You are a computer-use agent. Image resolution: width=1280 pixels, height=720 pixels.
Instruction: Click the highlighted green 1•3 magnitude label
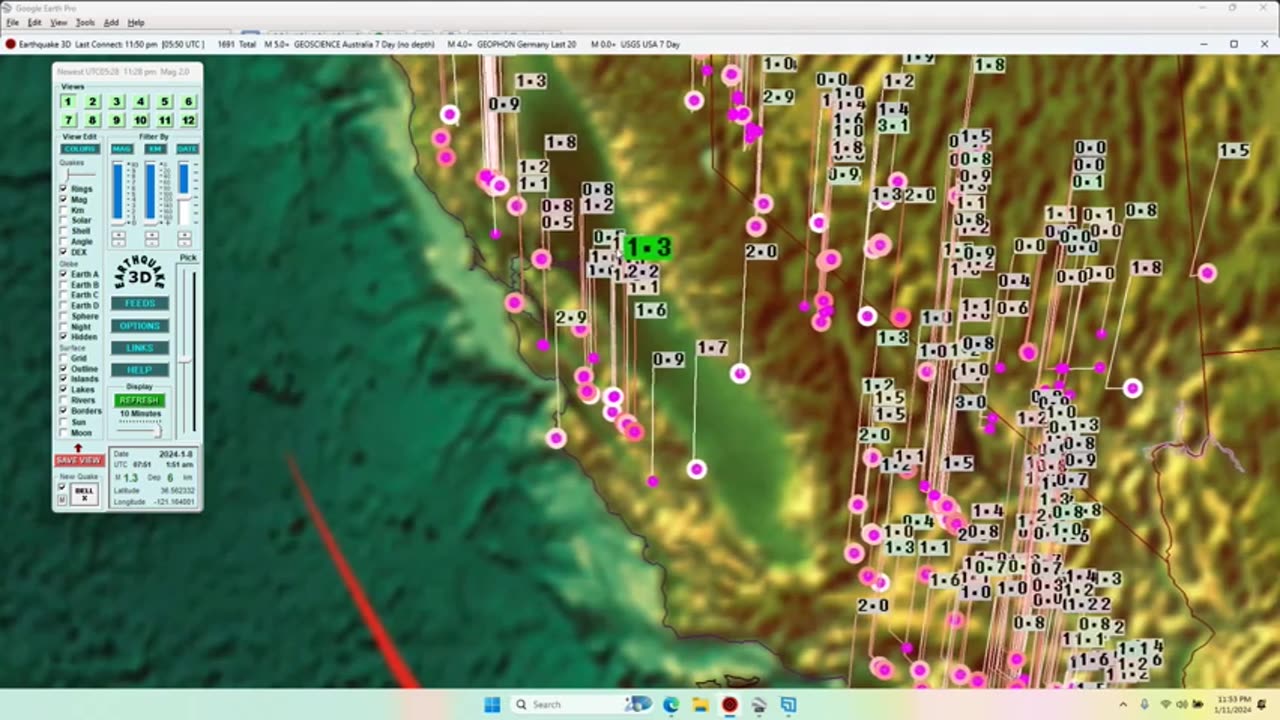[648, 247]
